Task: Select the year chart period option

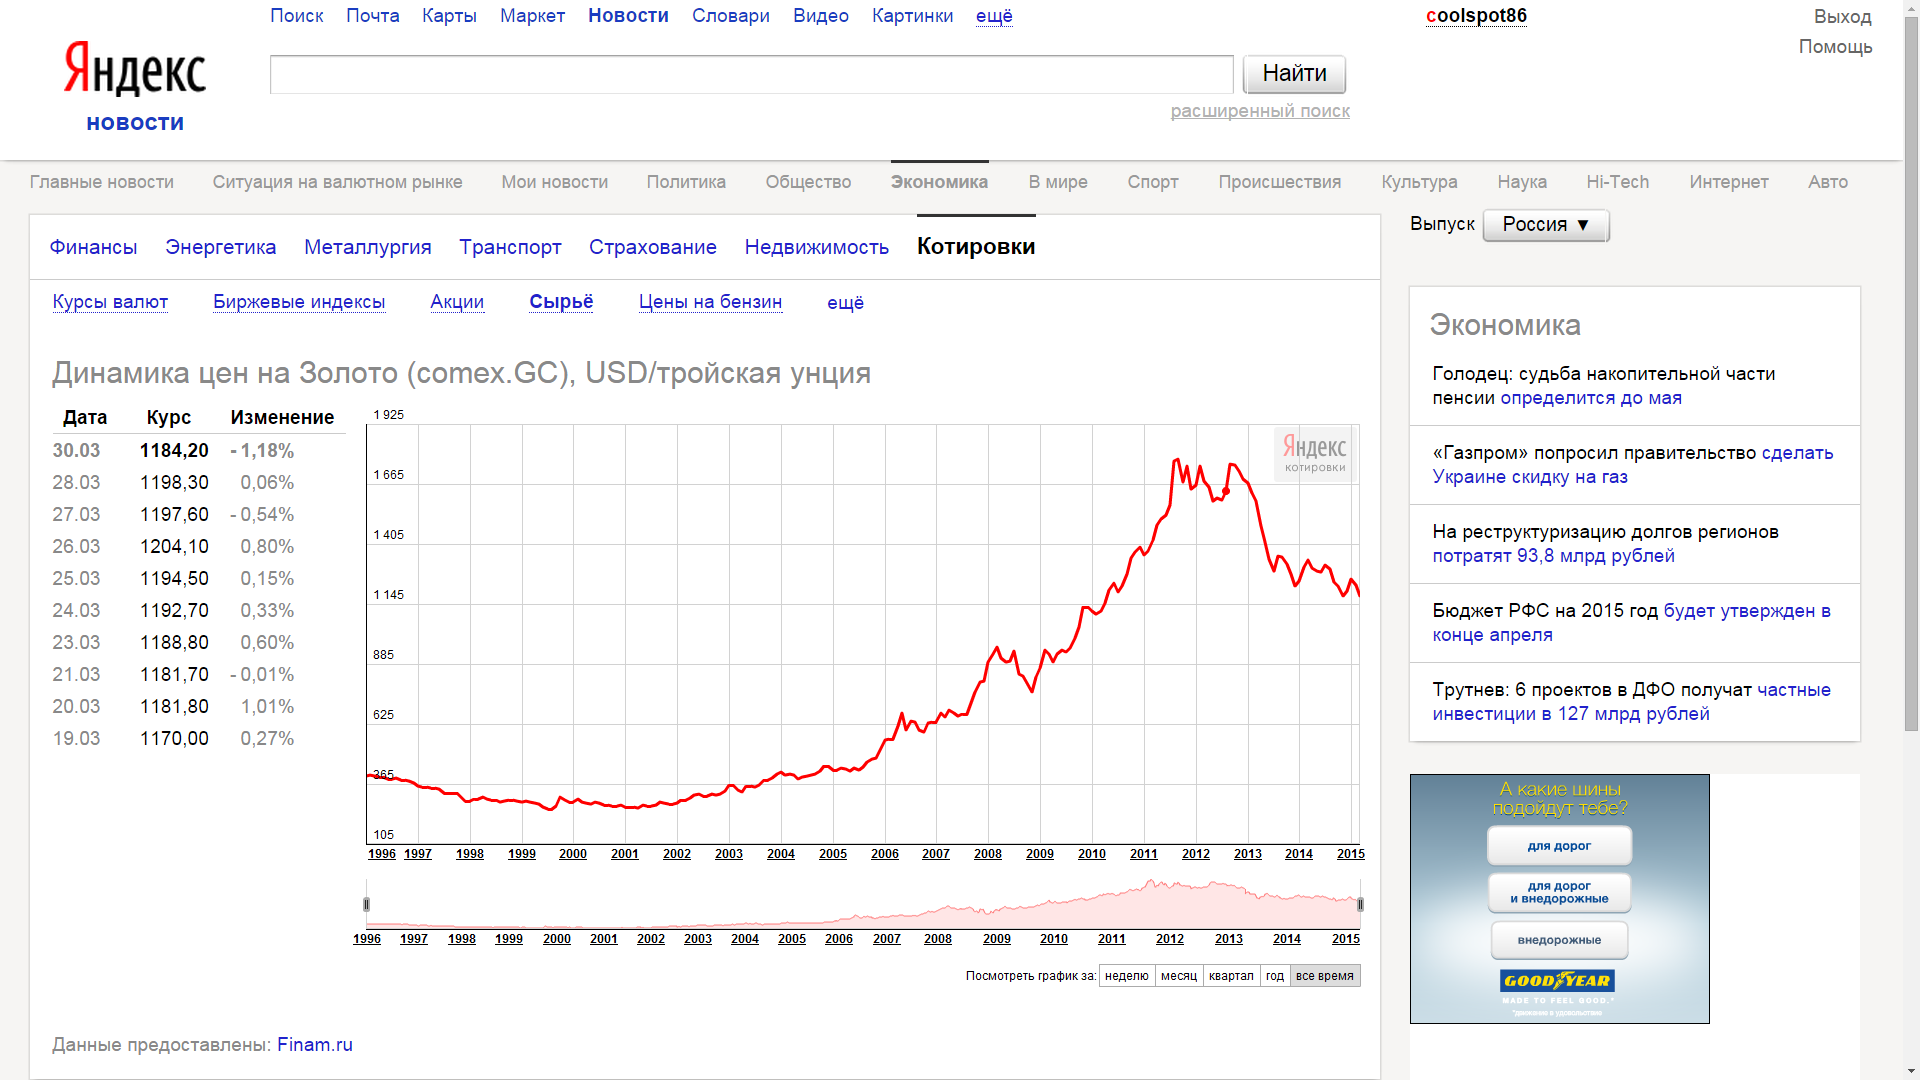Action: 1274,976
